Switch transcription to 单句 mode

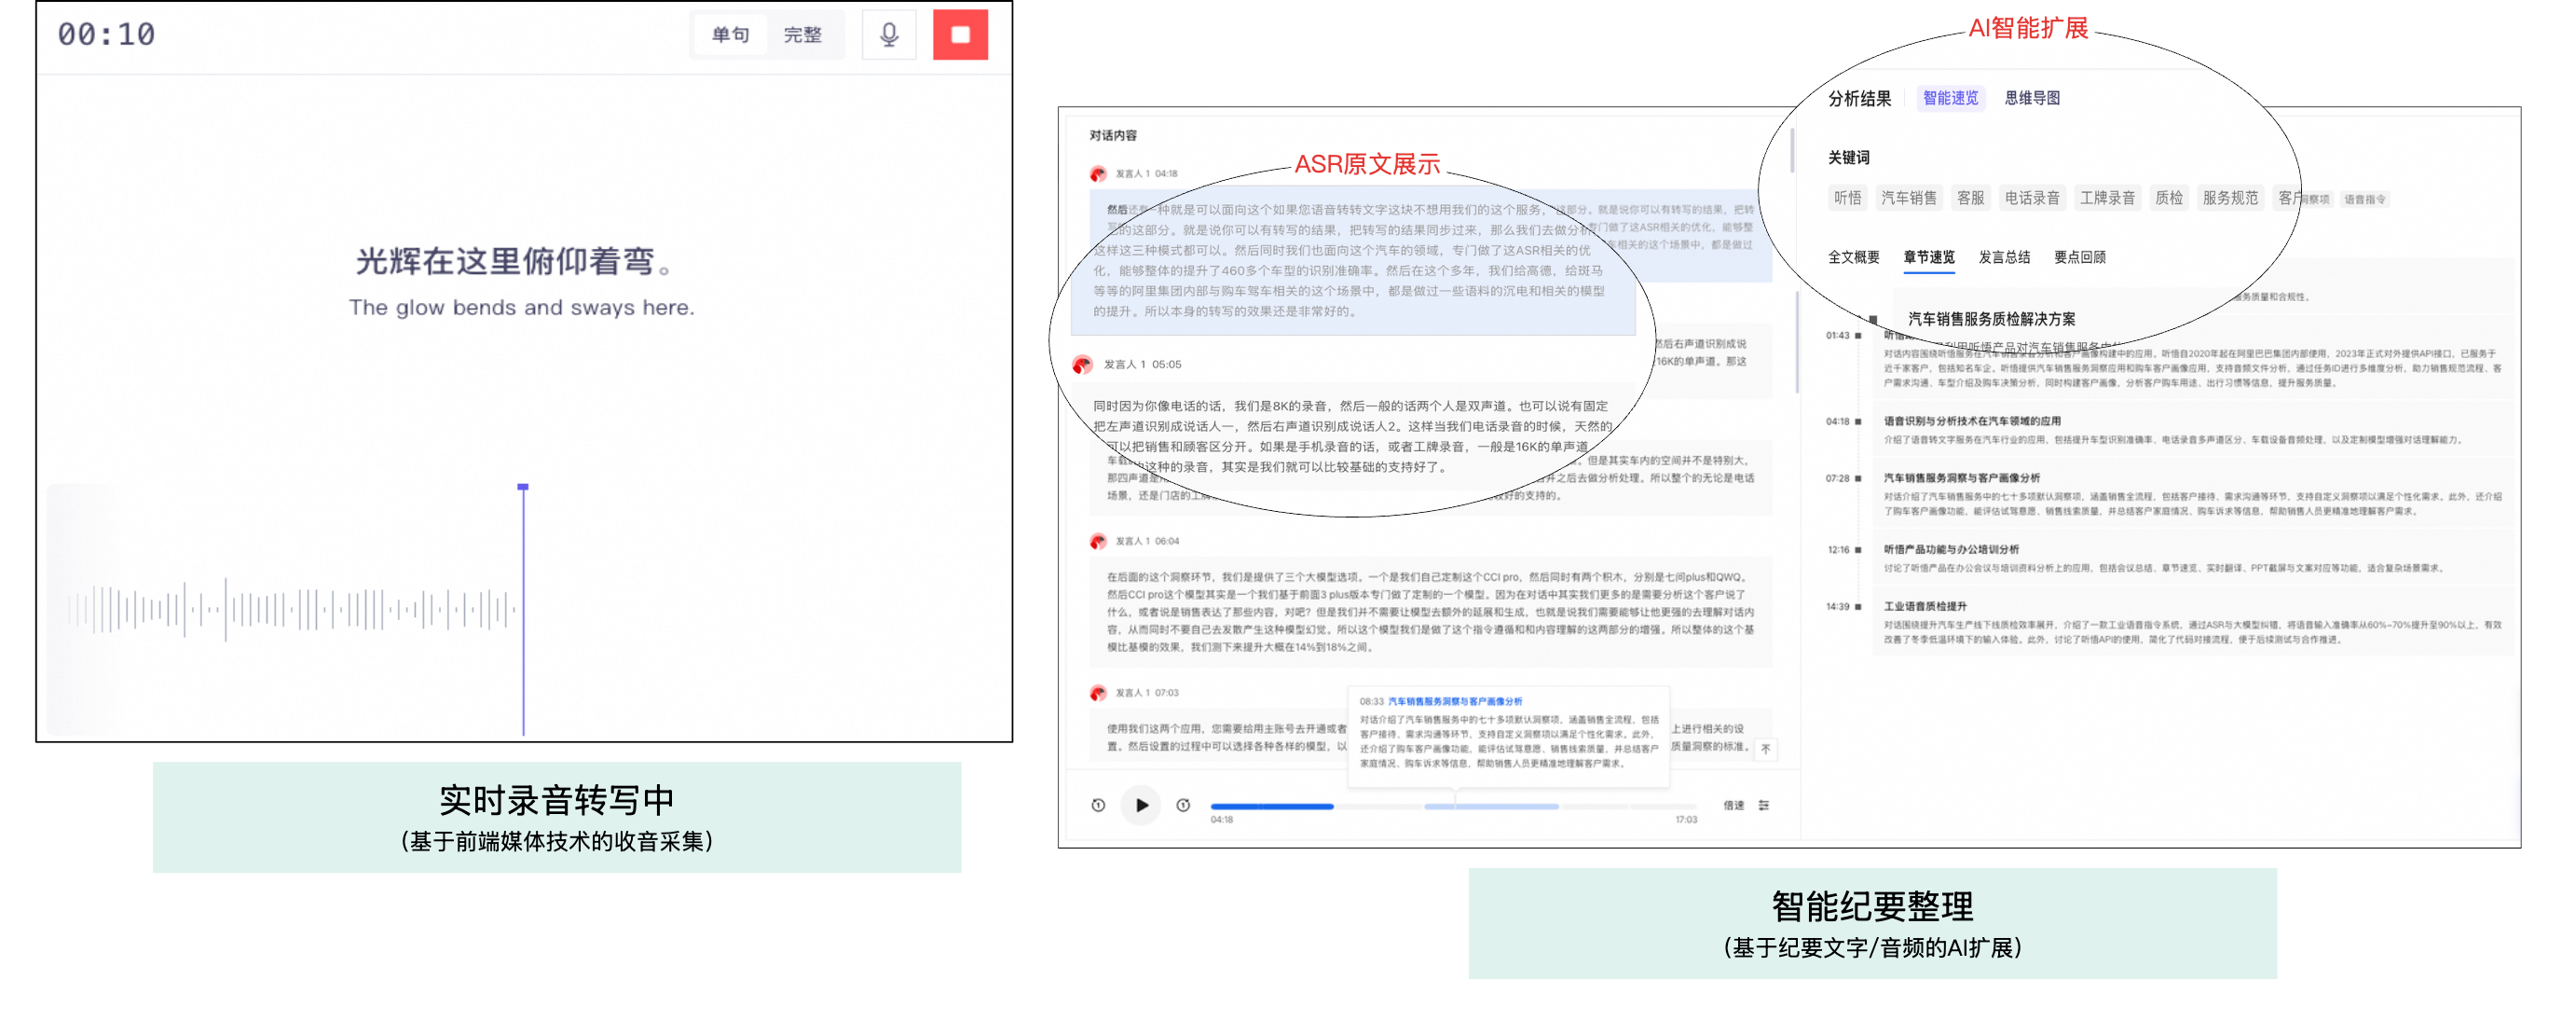coord(730,35)
